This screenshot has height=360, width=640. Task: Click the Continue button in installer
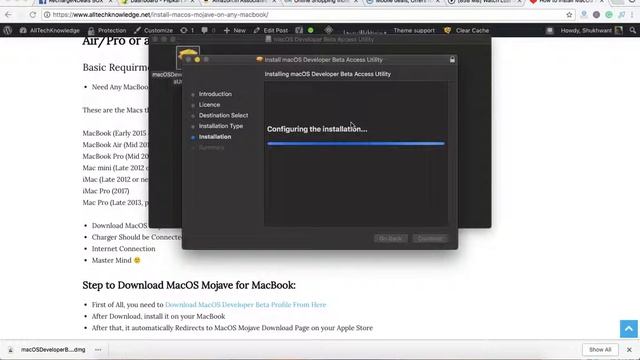[430, 238]
